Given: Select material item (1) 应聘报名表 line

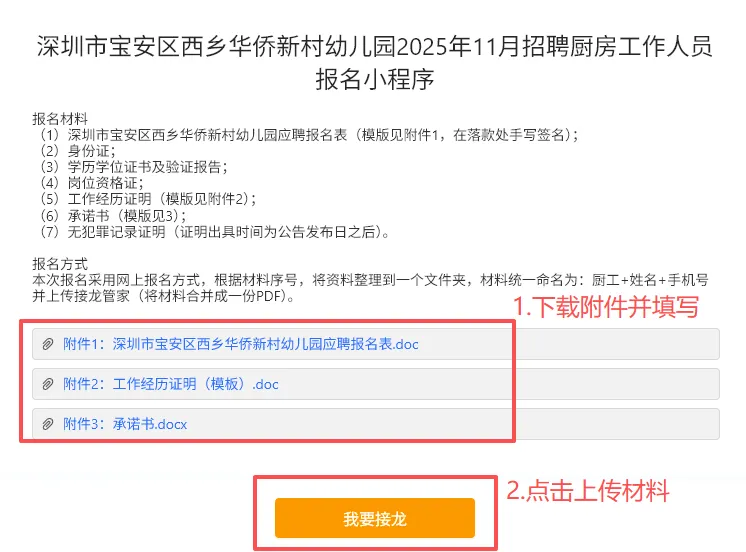Looking at the screenshot, I should pyautogui.click(x=307, y=135).
